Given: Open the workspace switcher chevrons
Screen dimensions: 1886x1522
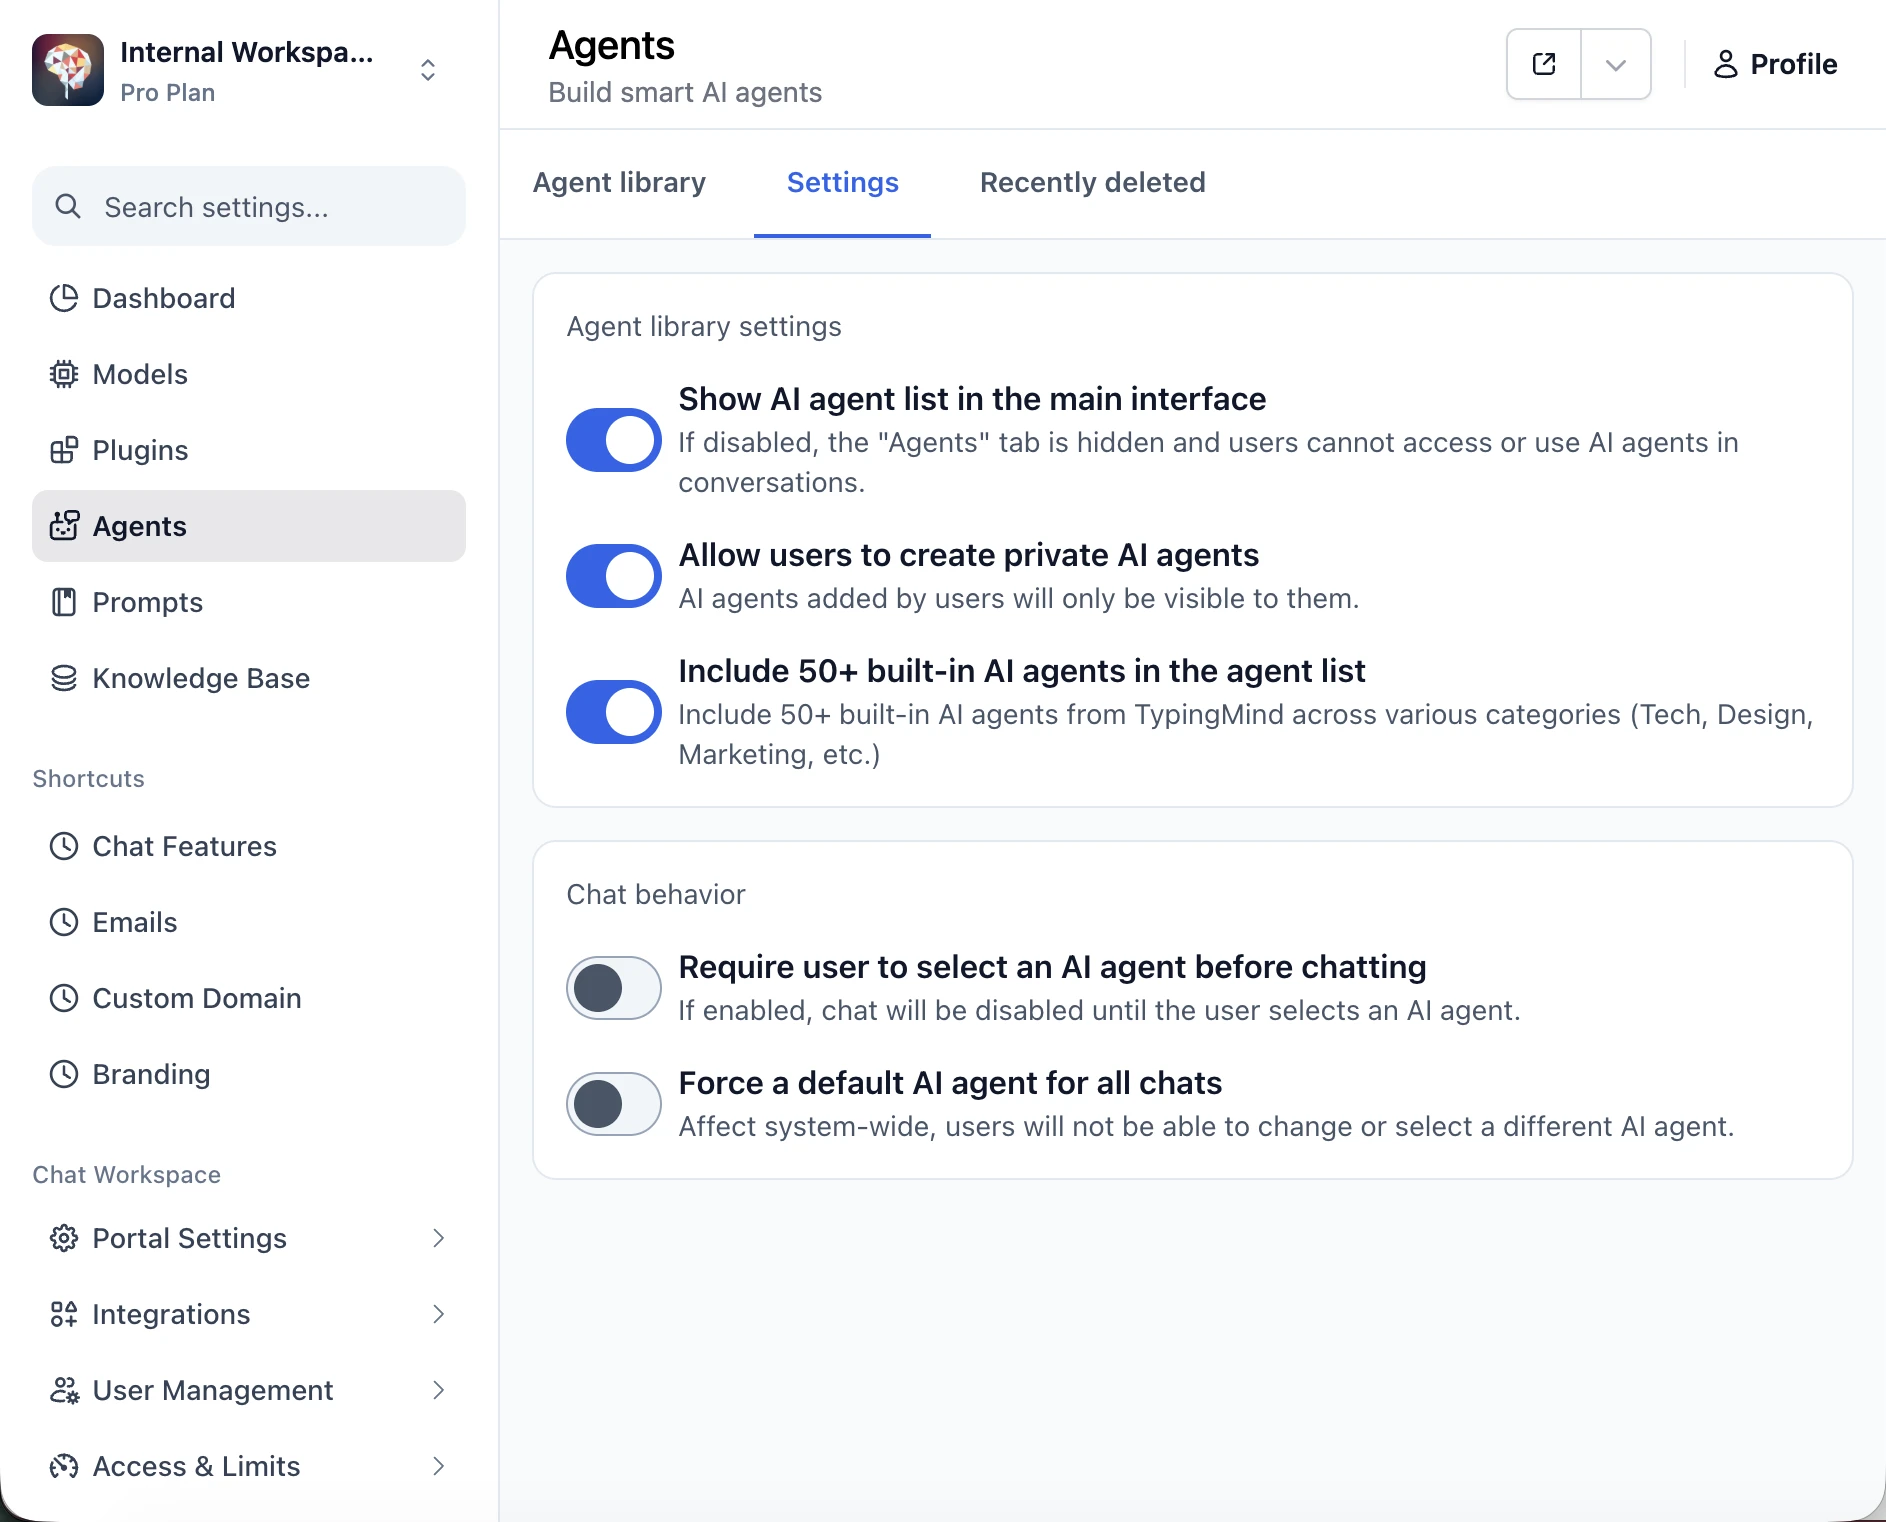Looking at the screenshot, I should [428, 70].
